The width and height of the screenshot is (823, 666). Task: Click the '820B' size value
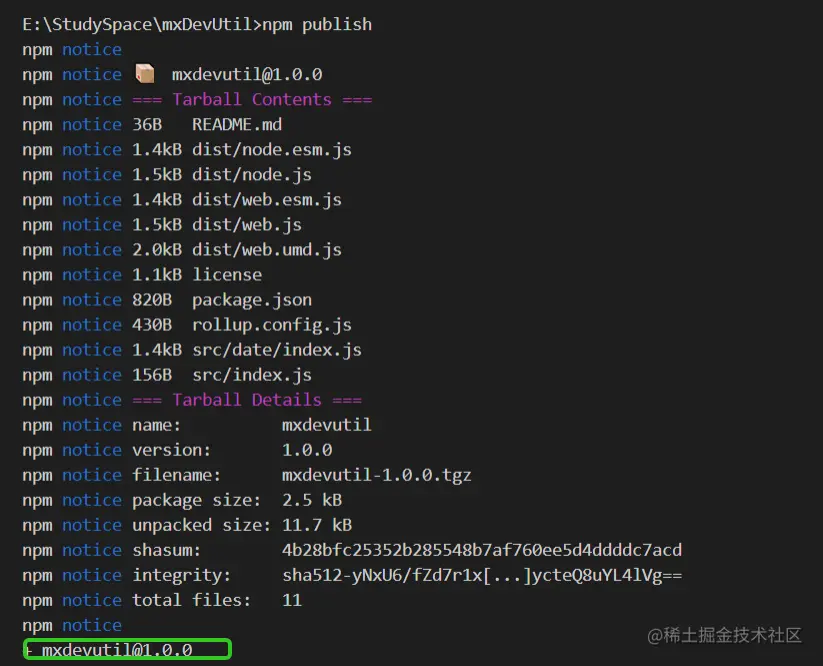(x=152, y=300)
